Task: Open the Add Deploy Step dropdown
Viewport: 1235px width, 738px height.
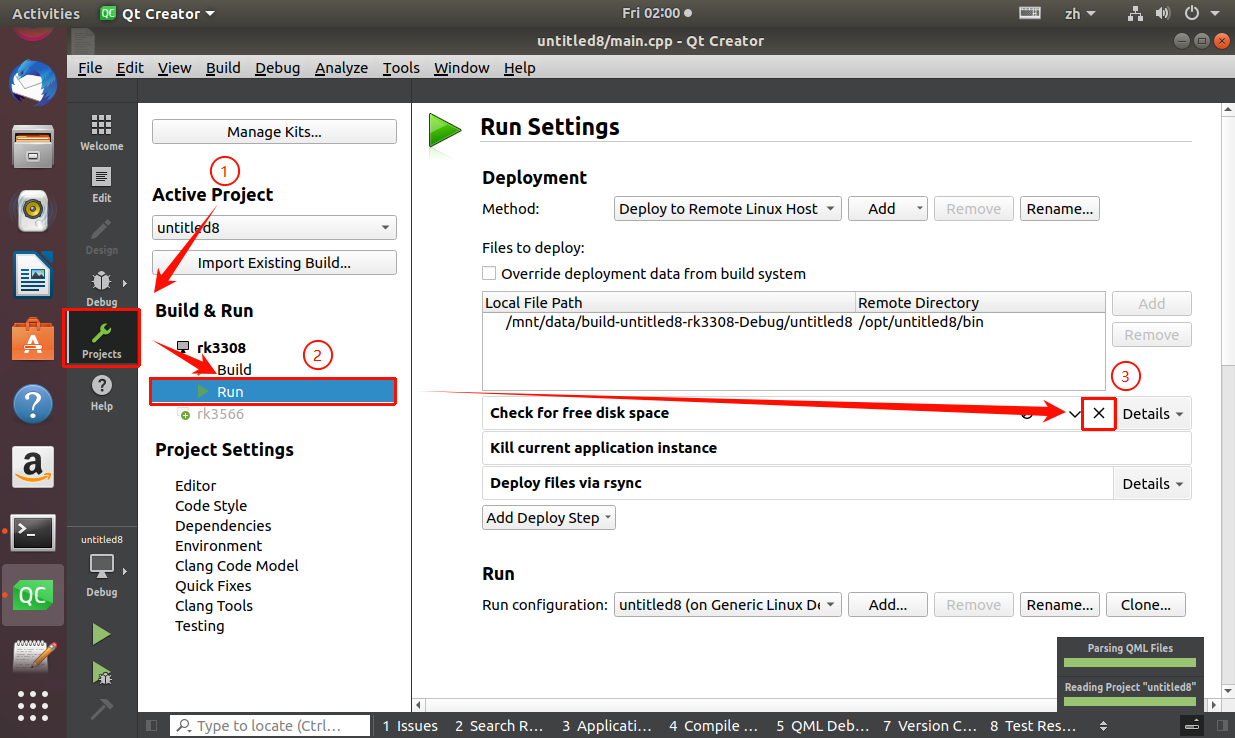Action: (548, 518)
